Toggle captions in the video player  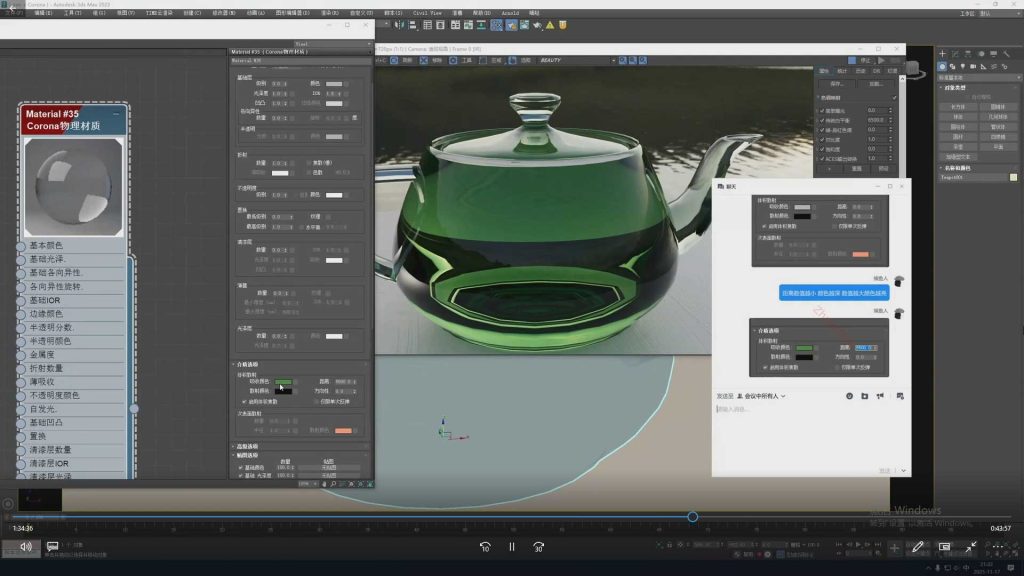click(52, 545)
